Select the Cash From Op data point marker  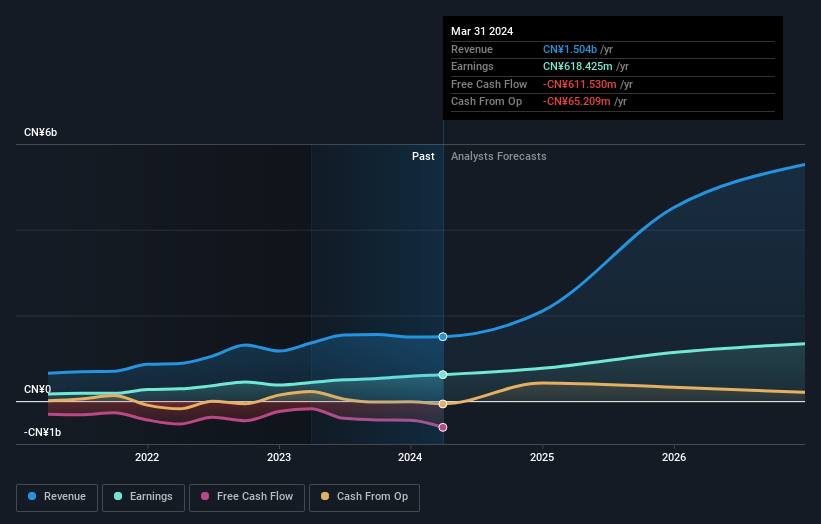point(443,404)
